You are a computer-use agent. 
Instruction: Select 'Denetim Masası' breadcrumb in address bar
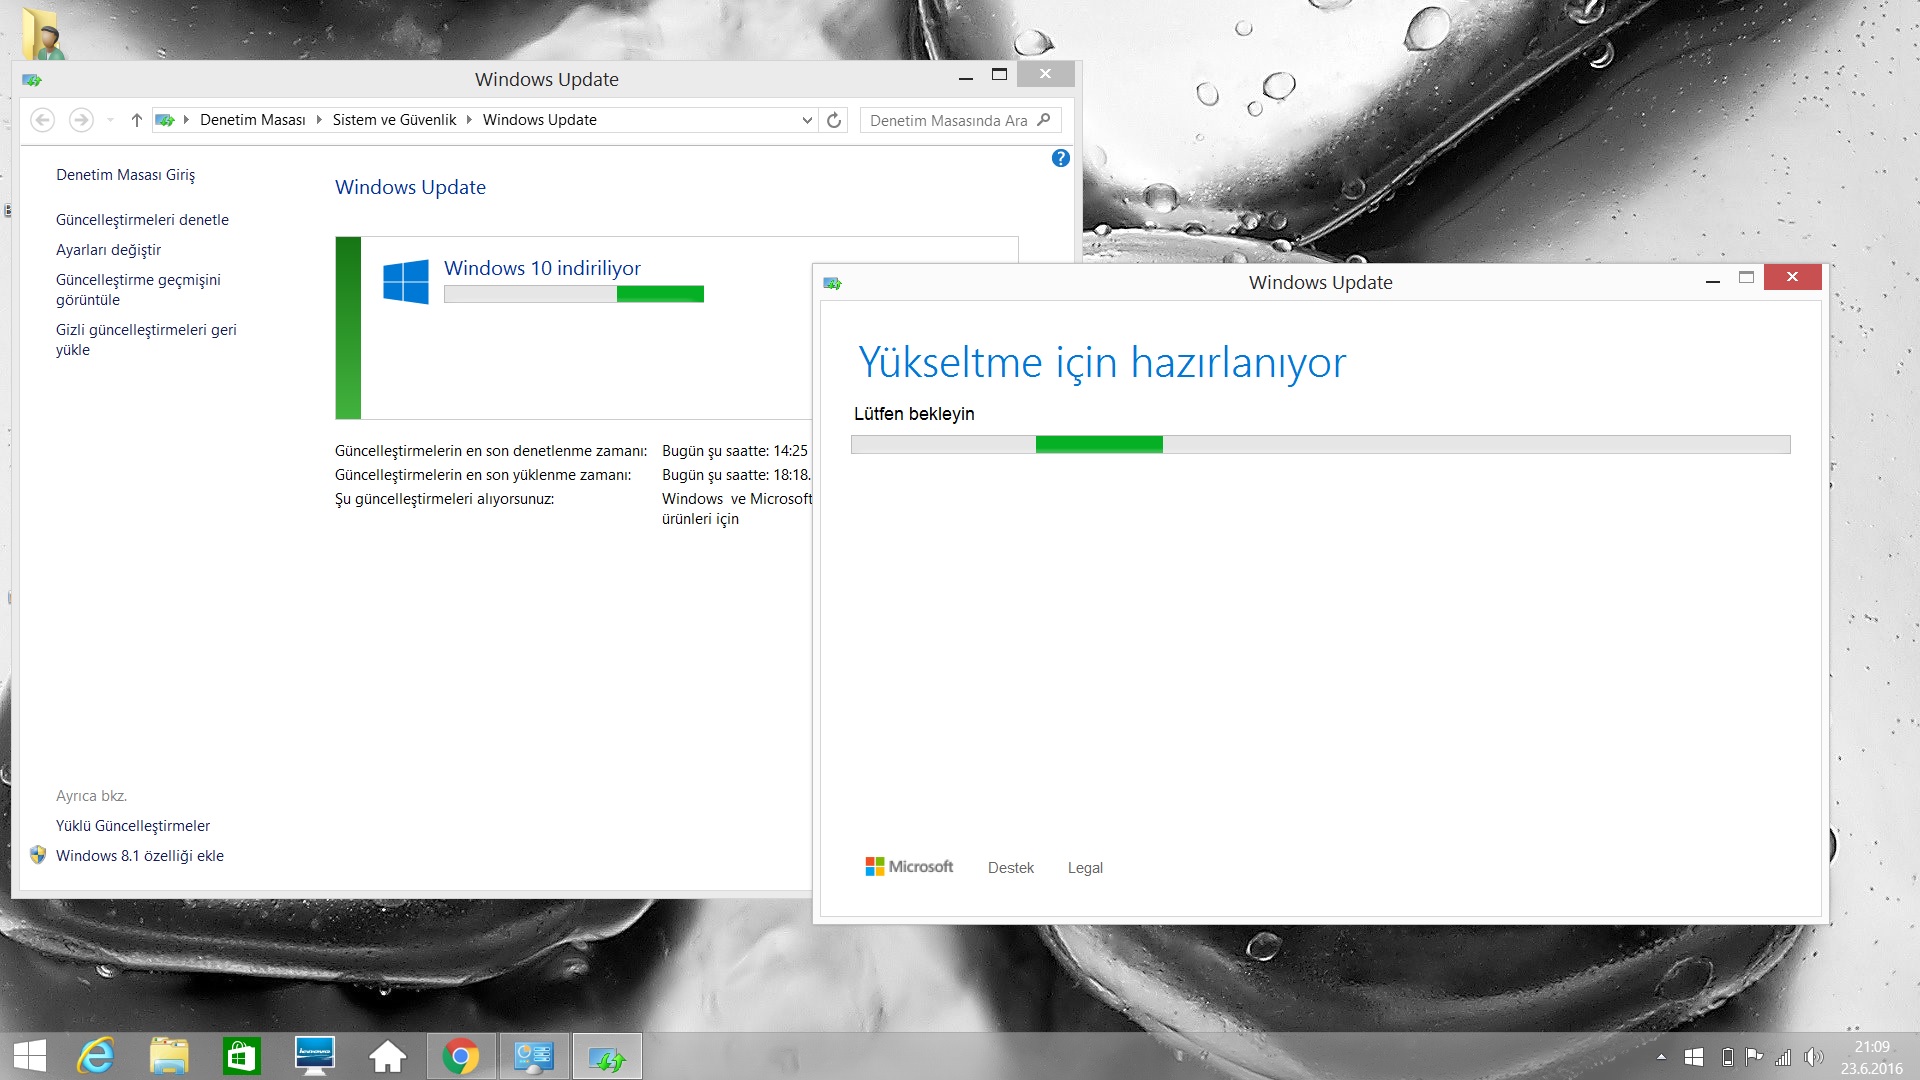pos(253,120)
